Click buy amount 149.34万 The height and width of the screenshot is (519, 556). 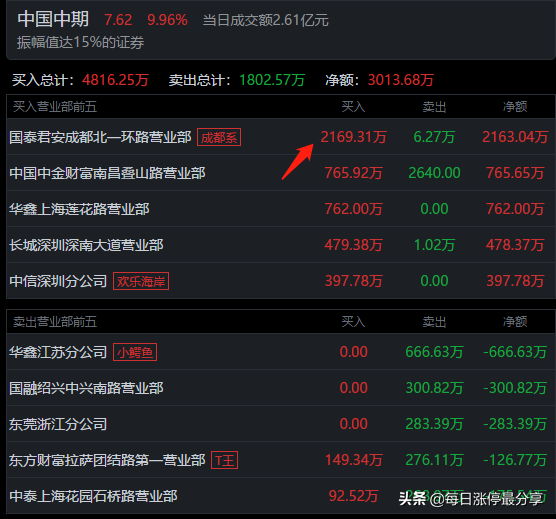click(354, 460)
